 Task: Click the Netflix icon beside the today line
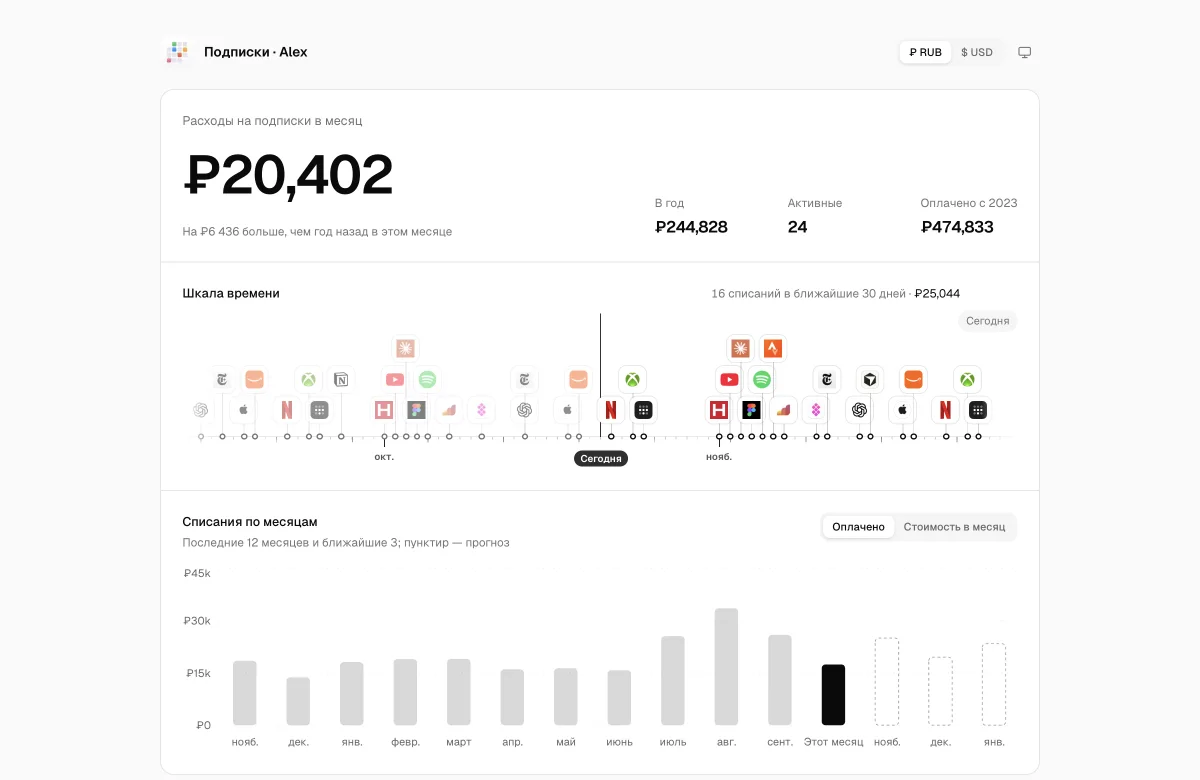611,410
